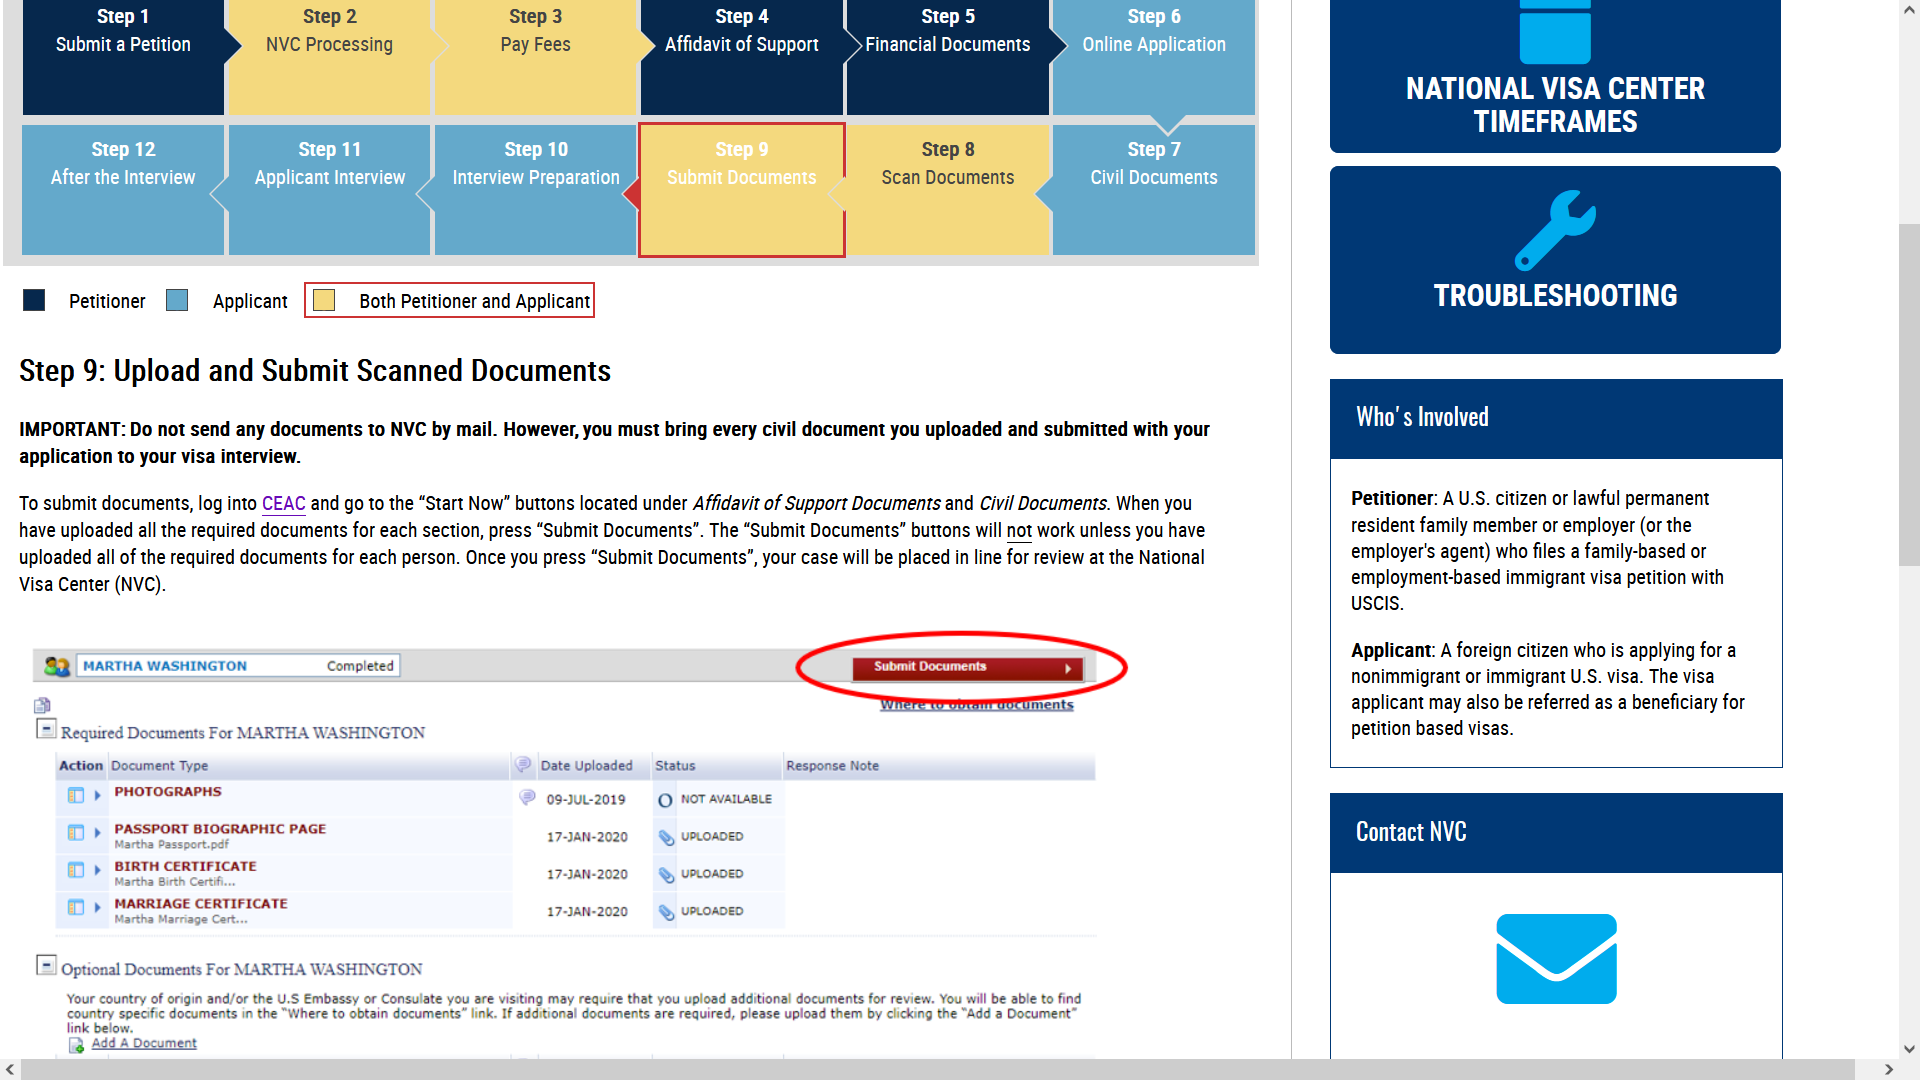Click the Both Petitioner and Applicant yellow swatch
The image size is (1920, 1080).
(324, 301)
